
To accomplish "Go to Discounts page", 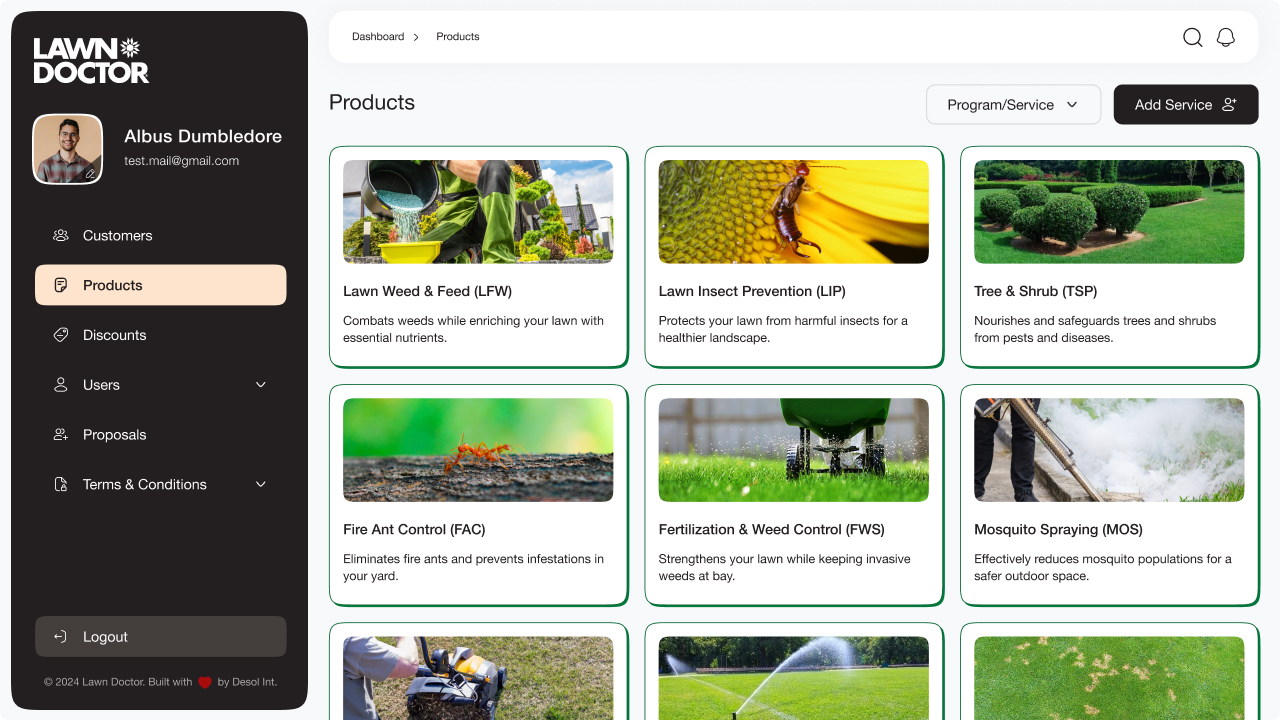I will point(161,335).
